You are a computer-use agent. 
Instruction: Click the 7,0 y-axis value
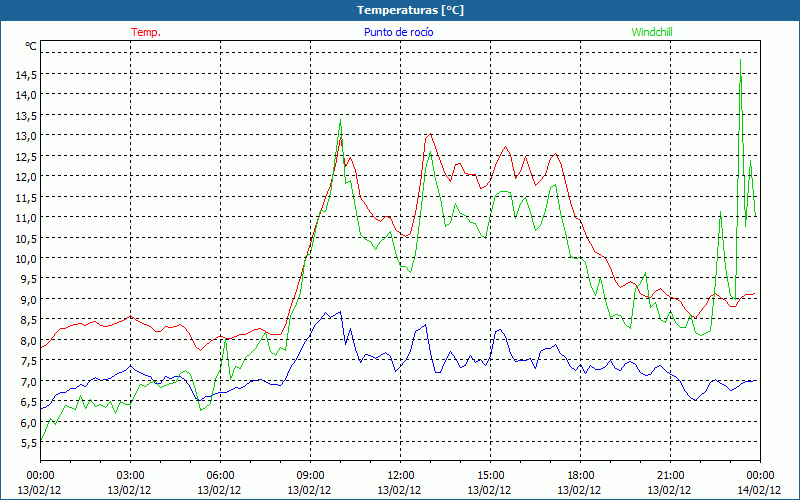pos(29,382)
